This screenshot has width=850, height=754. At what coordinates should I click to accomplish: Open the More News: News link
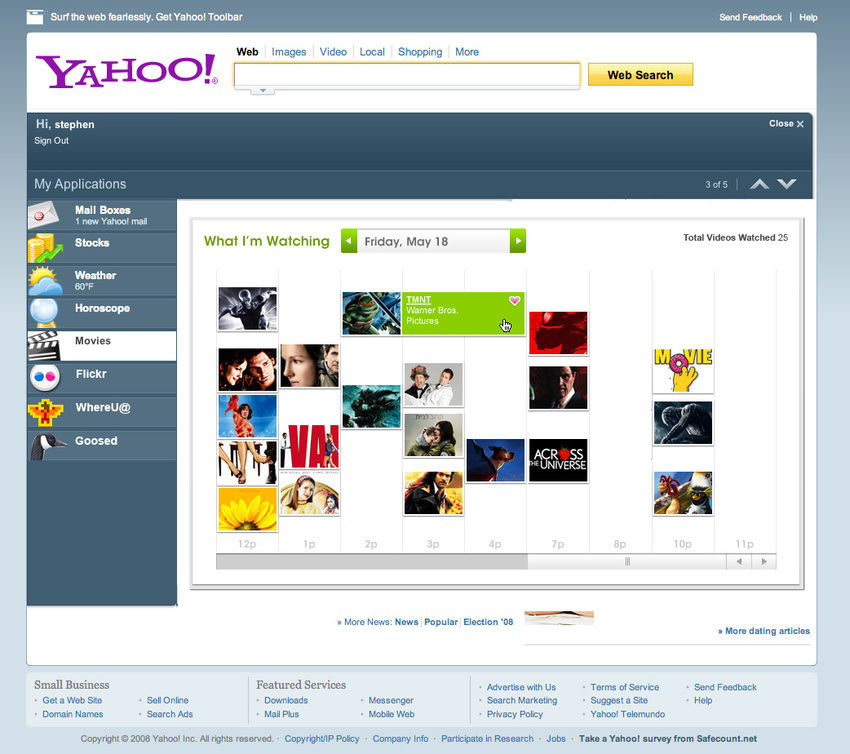click(x=407, y=622)
